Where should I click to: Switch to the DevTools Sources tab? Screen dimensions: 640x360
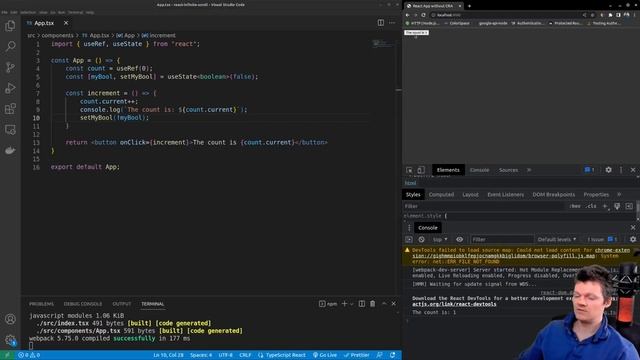(x=508, y=170)
